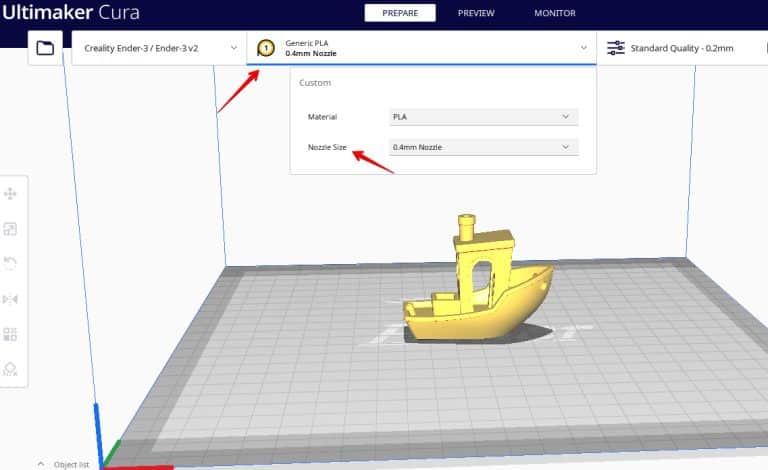Open Standard Quality - 0.2mm print settings
Image resolution: width=768 pixels, height=470 pixels.
[x=682, y=48]
